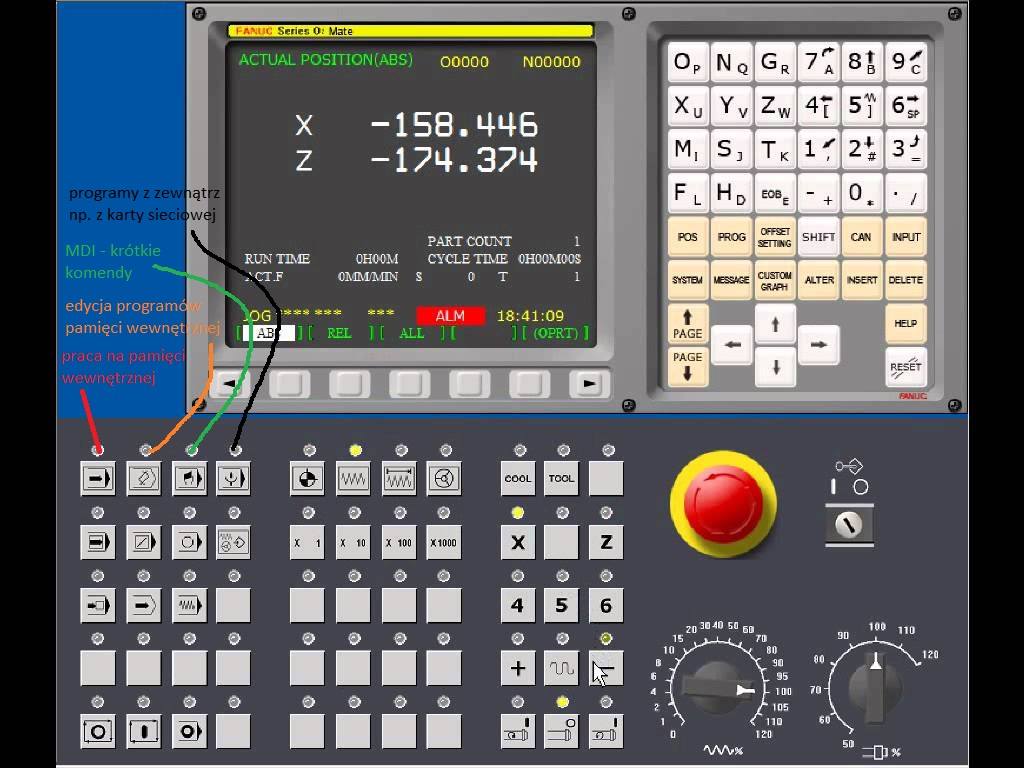Click the minus direction jog button under the cursor
Screen dimensions: 1024x768
[x=606, y=668]
